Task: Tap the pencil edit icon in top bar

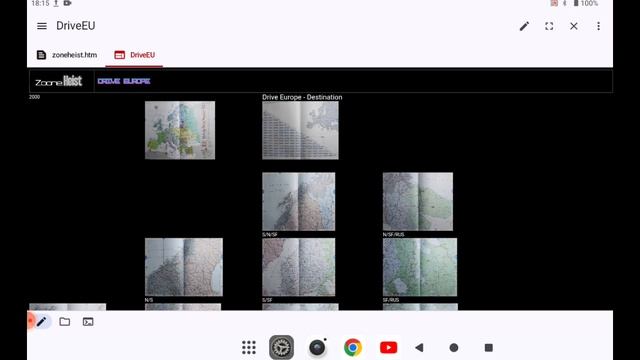Action: (x=524, y=26)
